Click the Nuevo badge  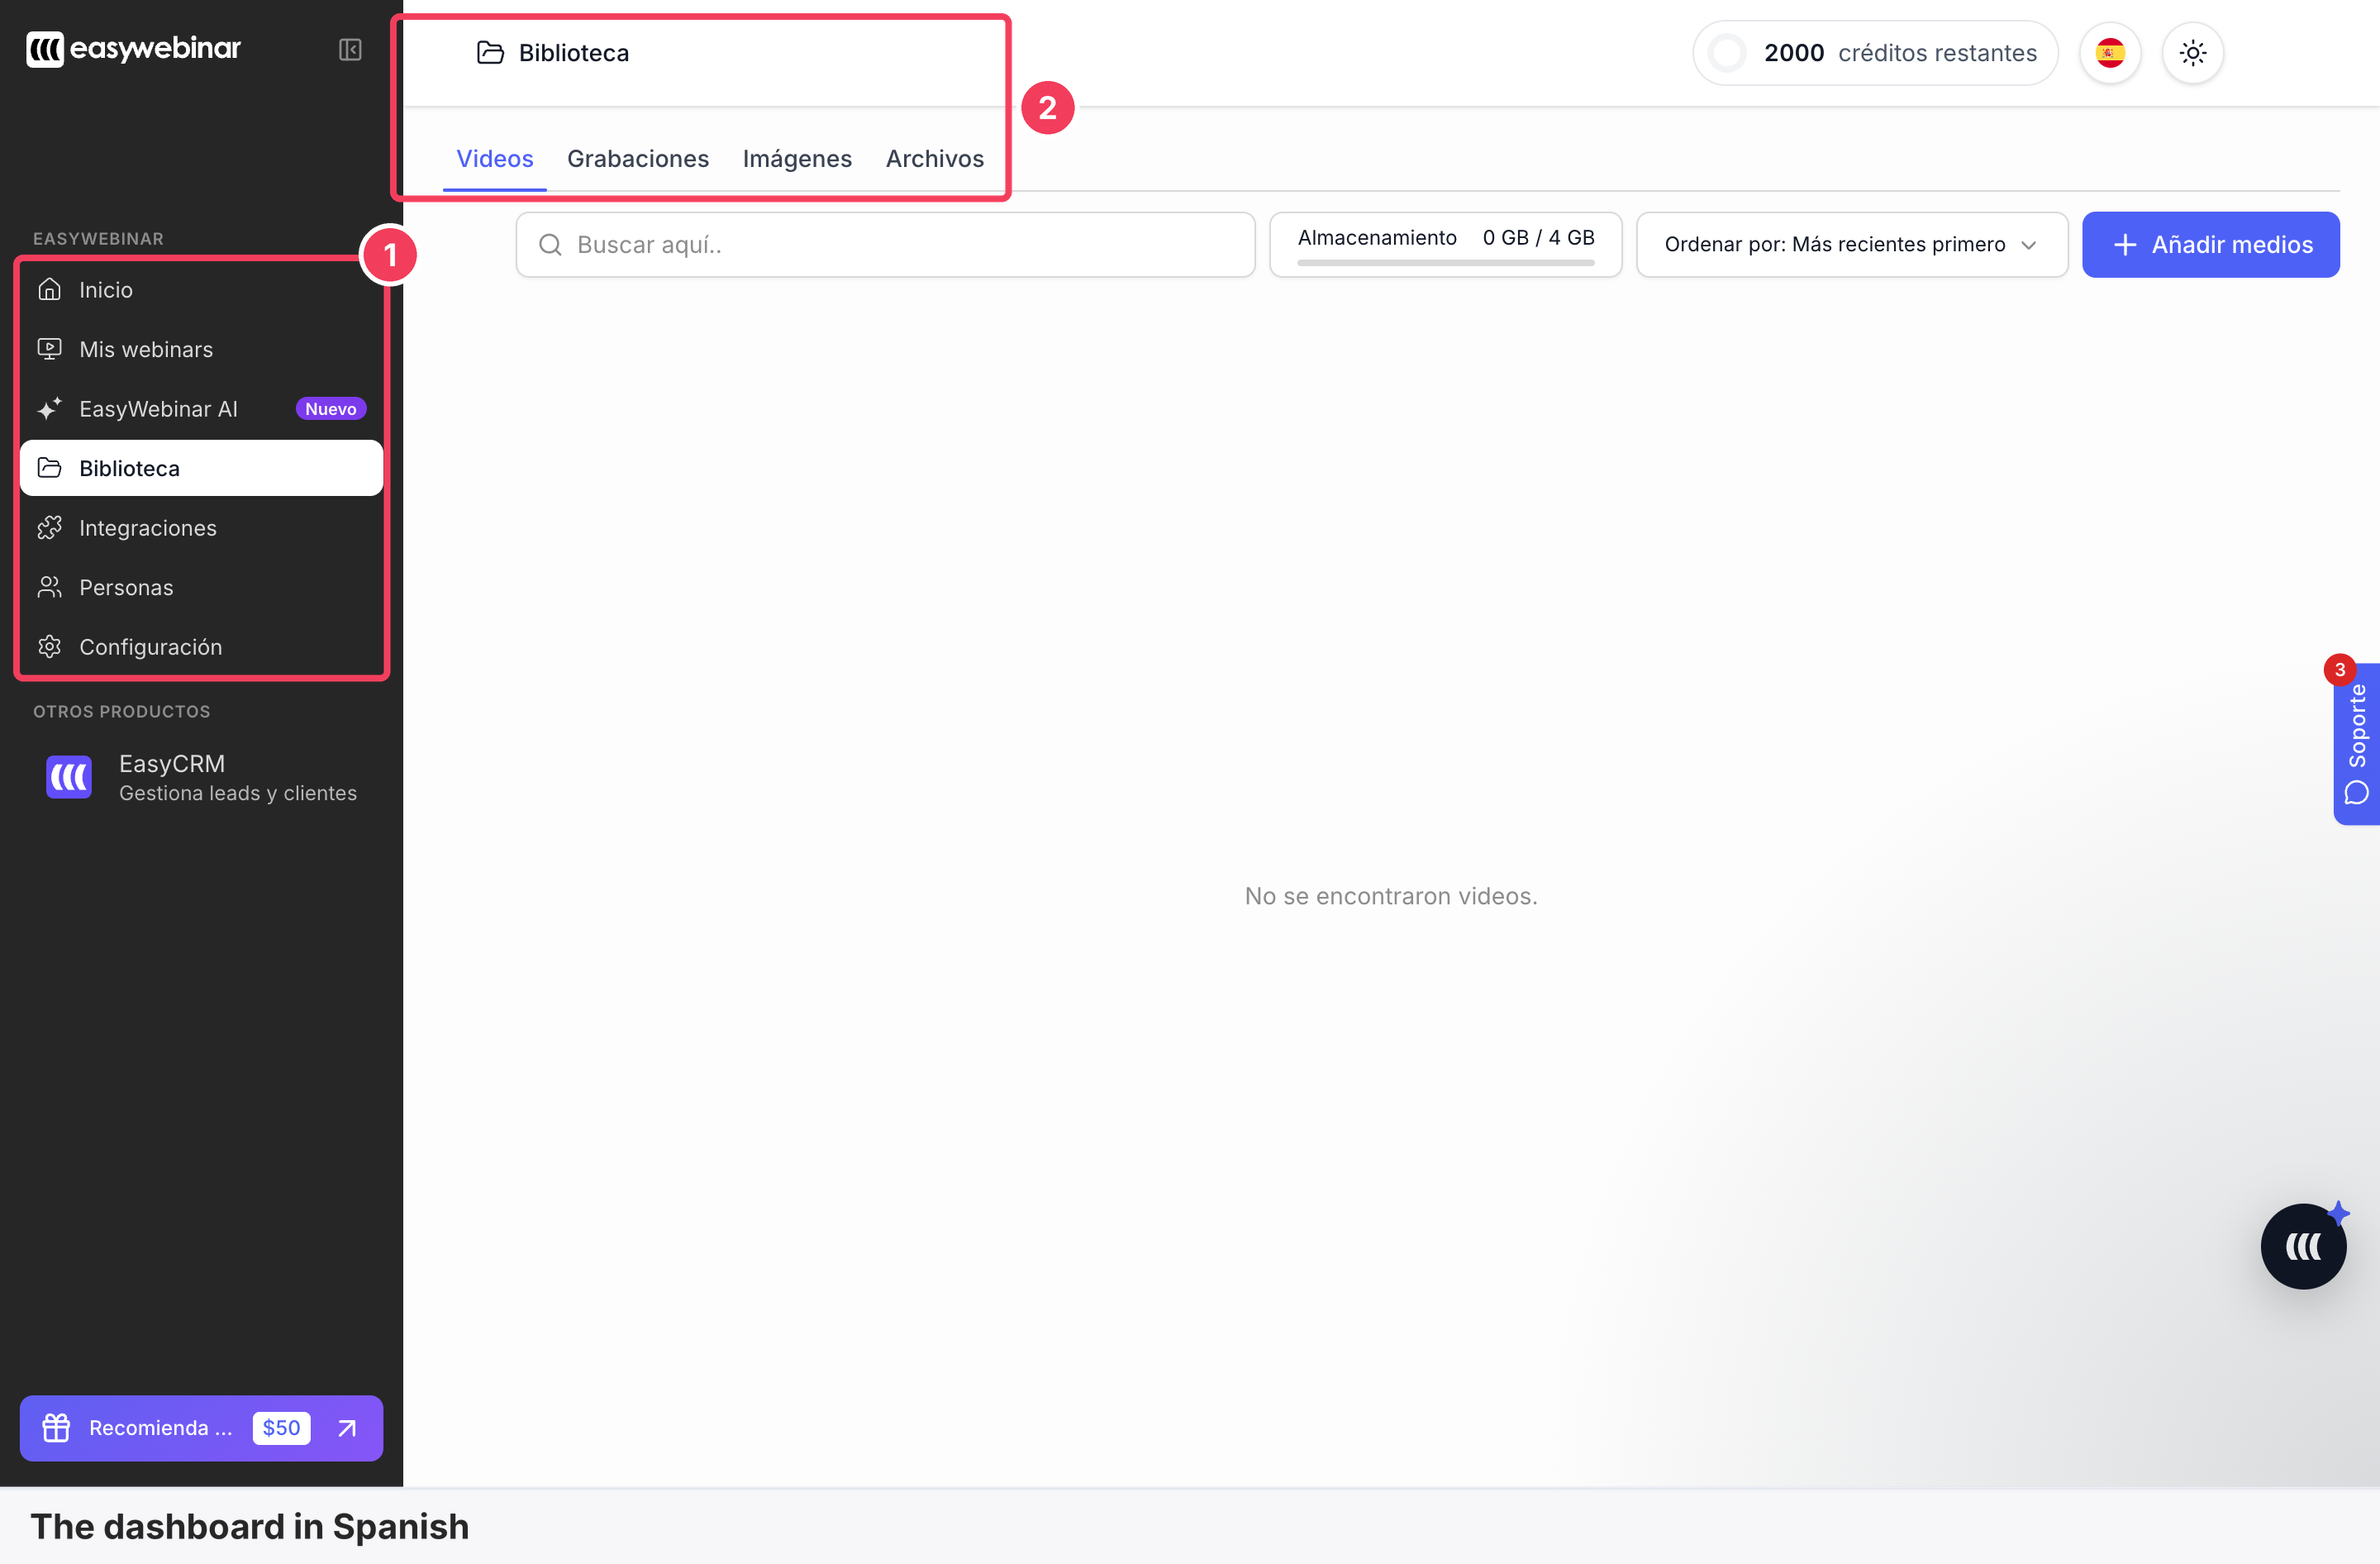331,409
